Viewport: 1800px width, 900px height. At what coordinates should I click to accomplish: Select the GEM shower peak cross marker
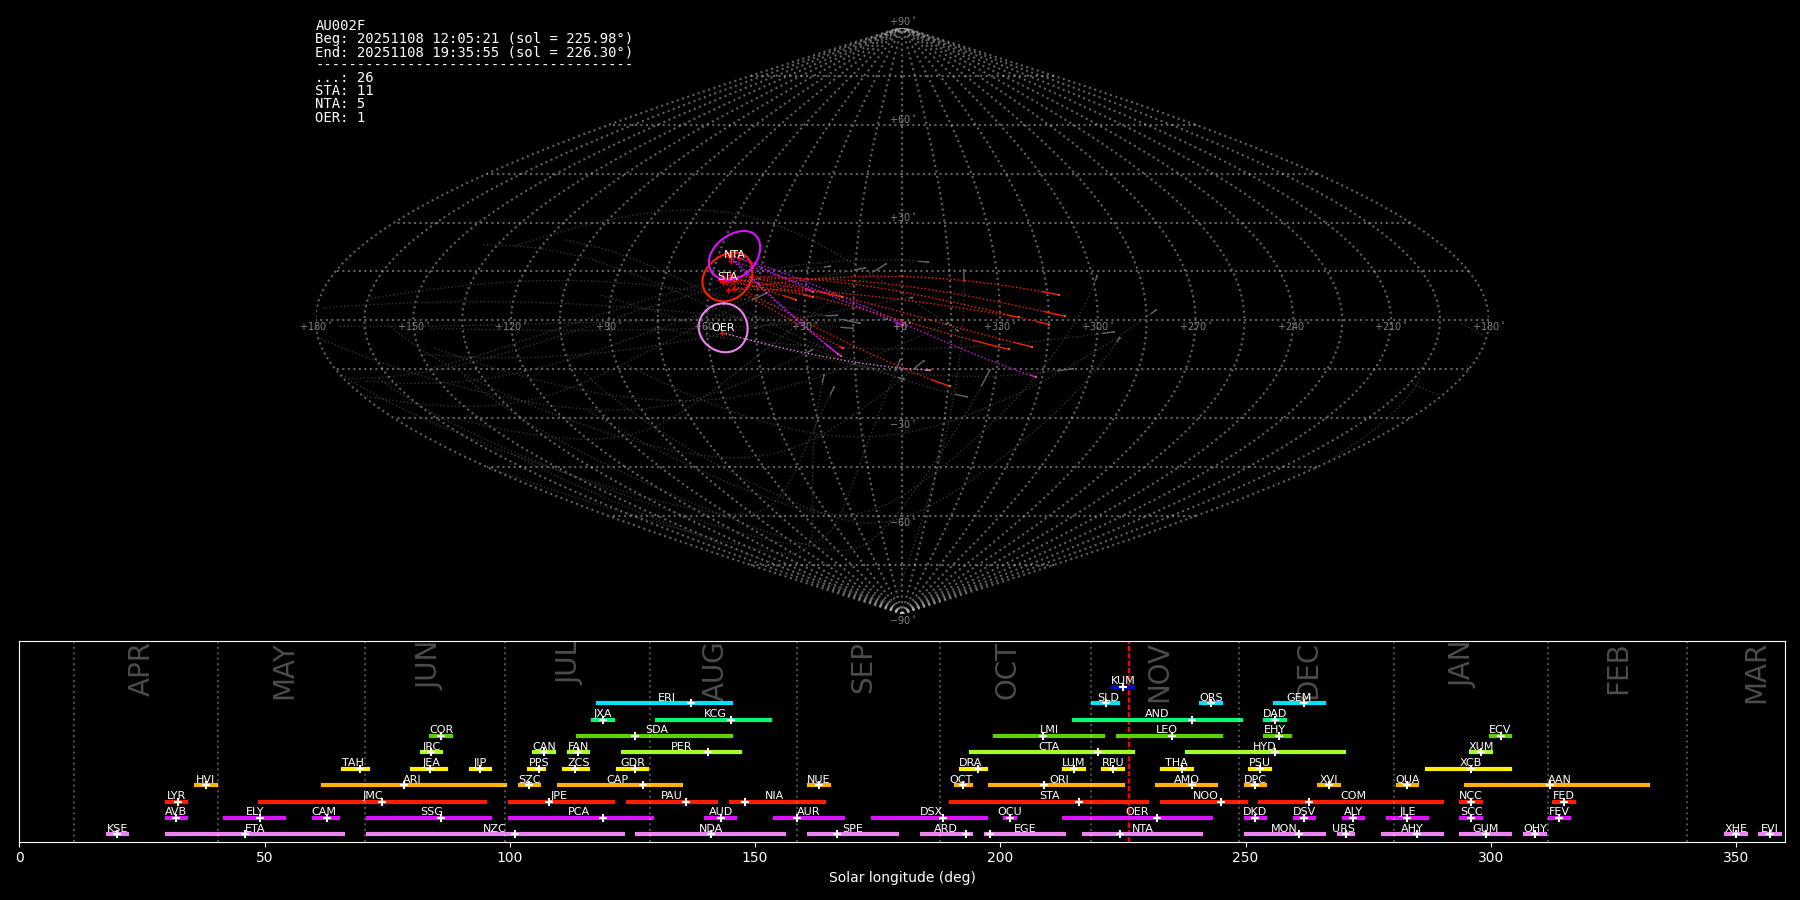(x=1303, y=703)
